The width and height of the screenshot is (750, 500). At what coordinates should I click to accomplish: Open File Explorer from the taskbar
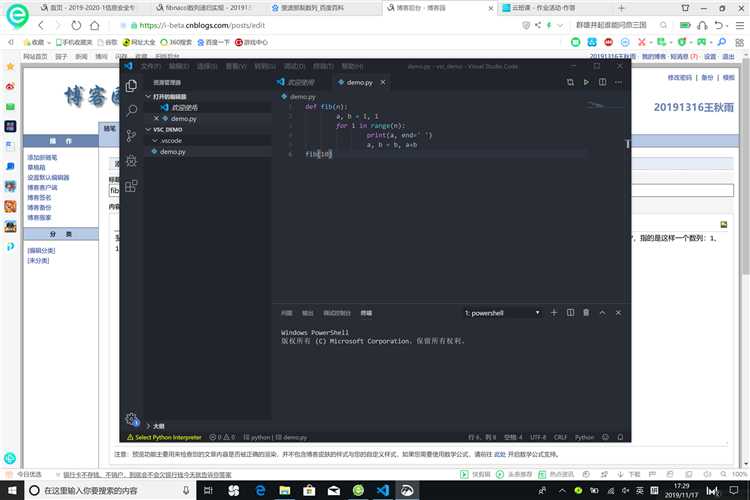[x=285, y=490]
